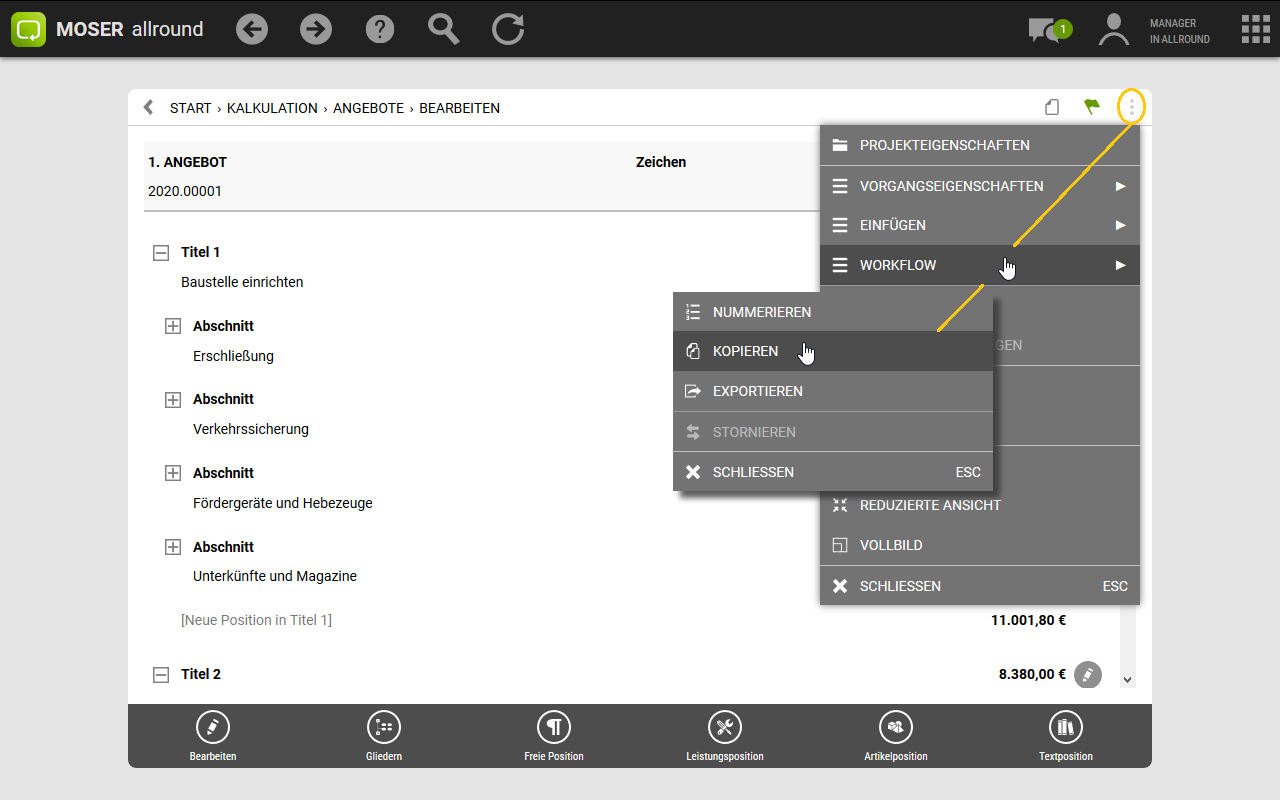Viewport: 1280px width, 800px height.
Task: Click the scrollbar down arrow
Action: [x=1128, y=680]
